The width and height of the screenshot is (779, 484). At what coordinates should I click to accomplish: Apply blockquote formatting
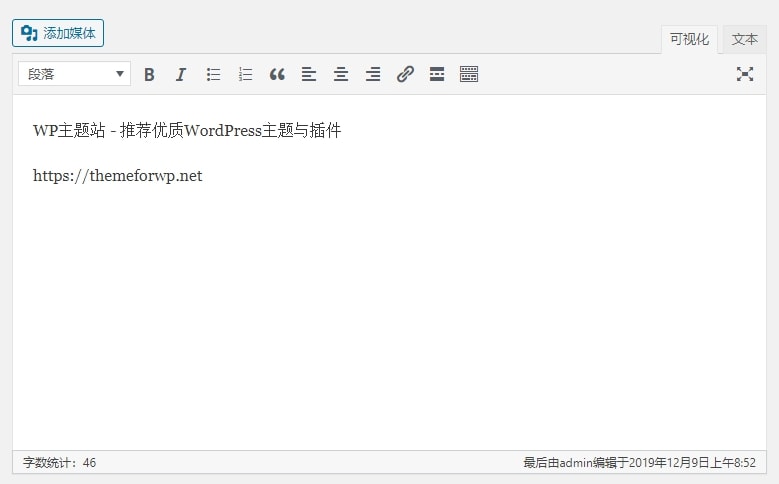277,74
